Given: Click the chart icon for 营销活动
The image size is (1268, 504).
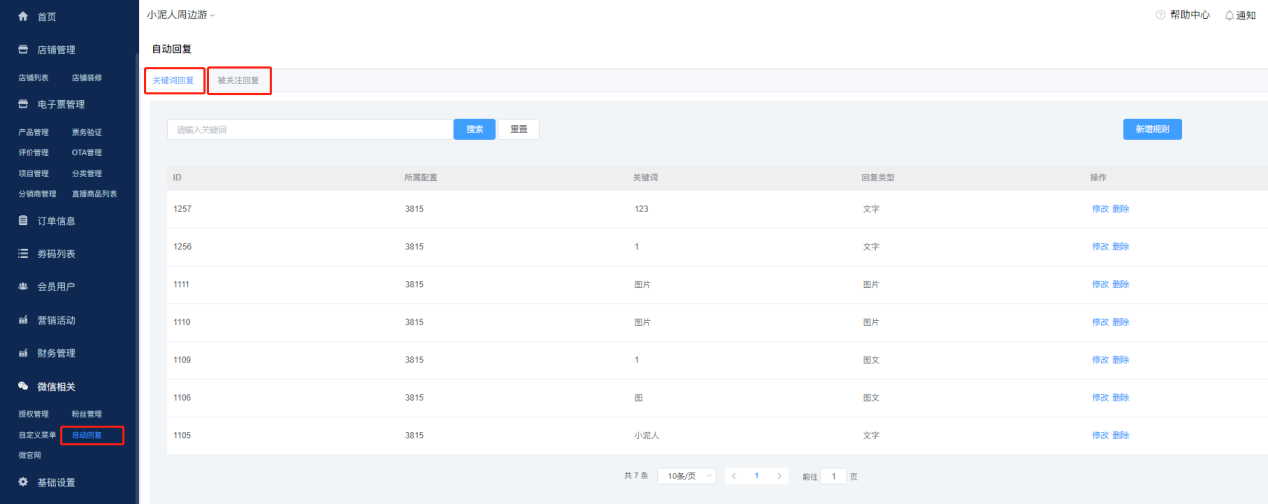Looking at the screenshot, I should pos(23,320).
